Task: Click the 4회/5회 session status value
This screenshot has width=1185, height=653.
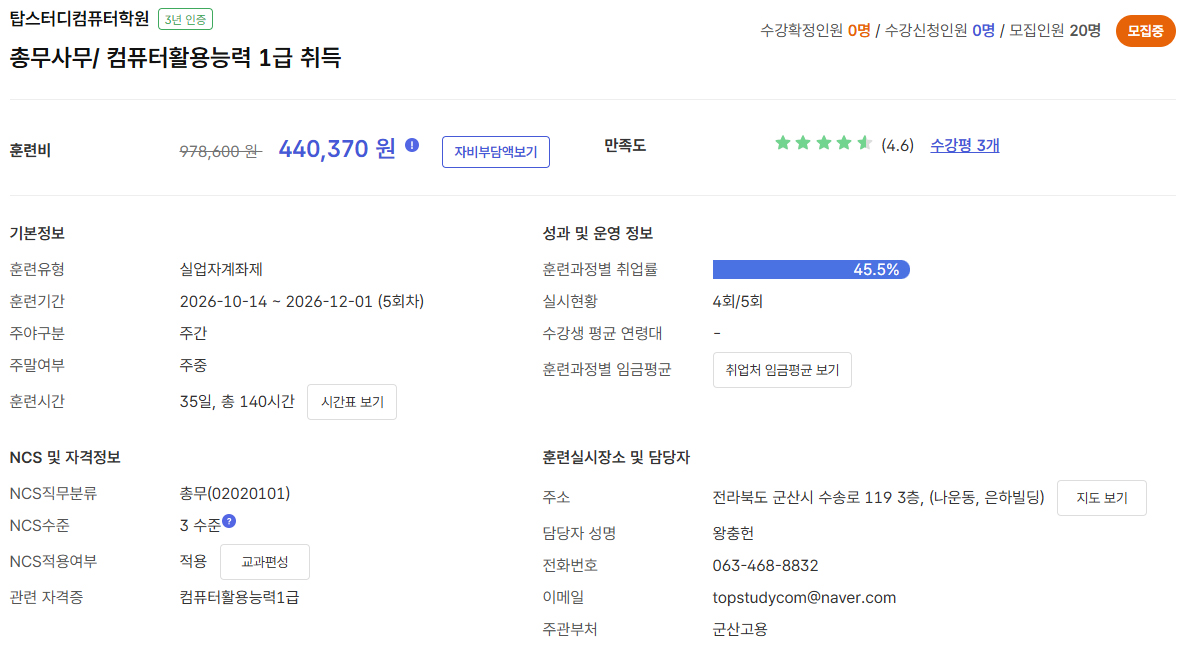Action: [x=737, y=302]
